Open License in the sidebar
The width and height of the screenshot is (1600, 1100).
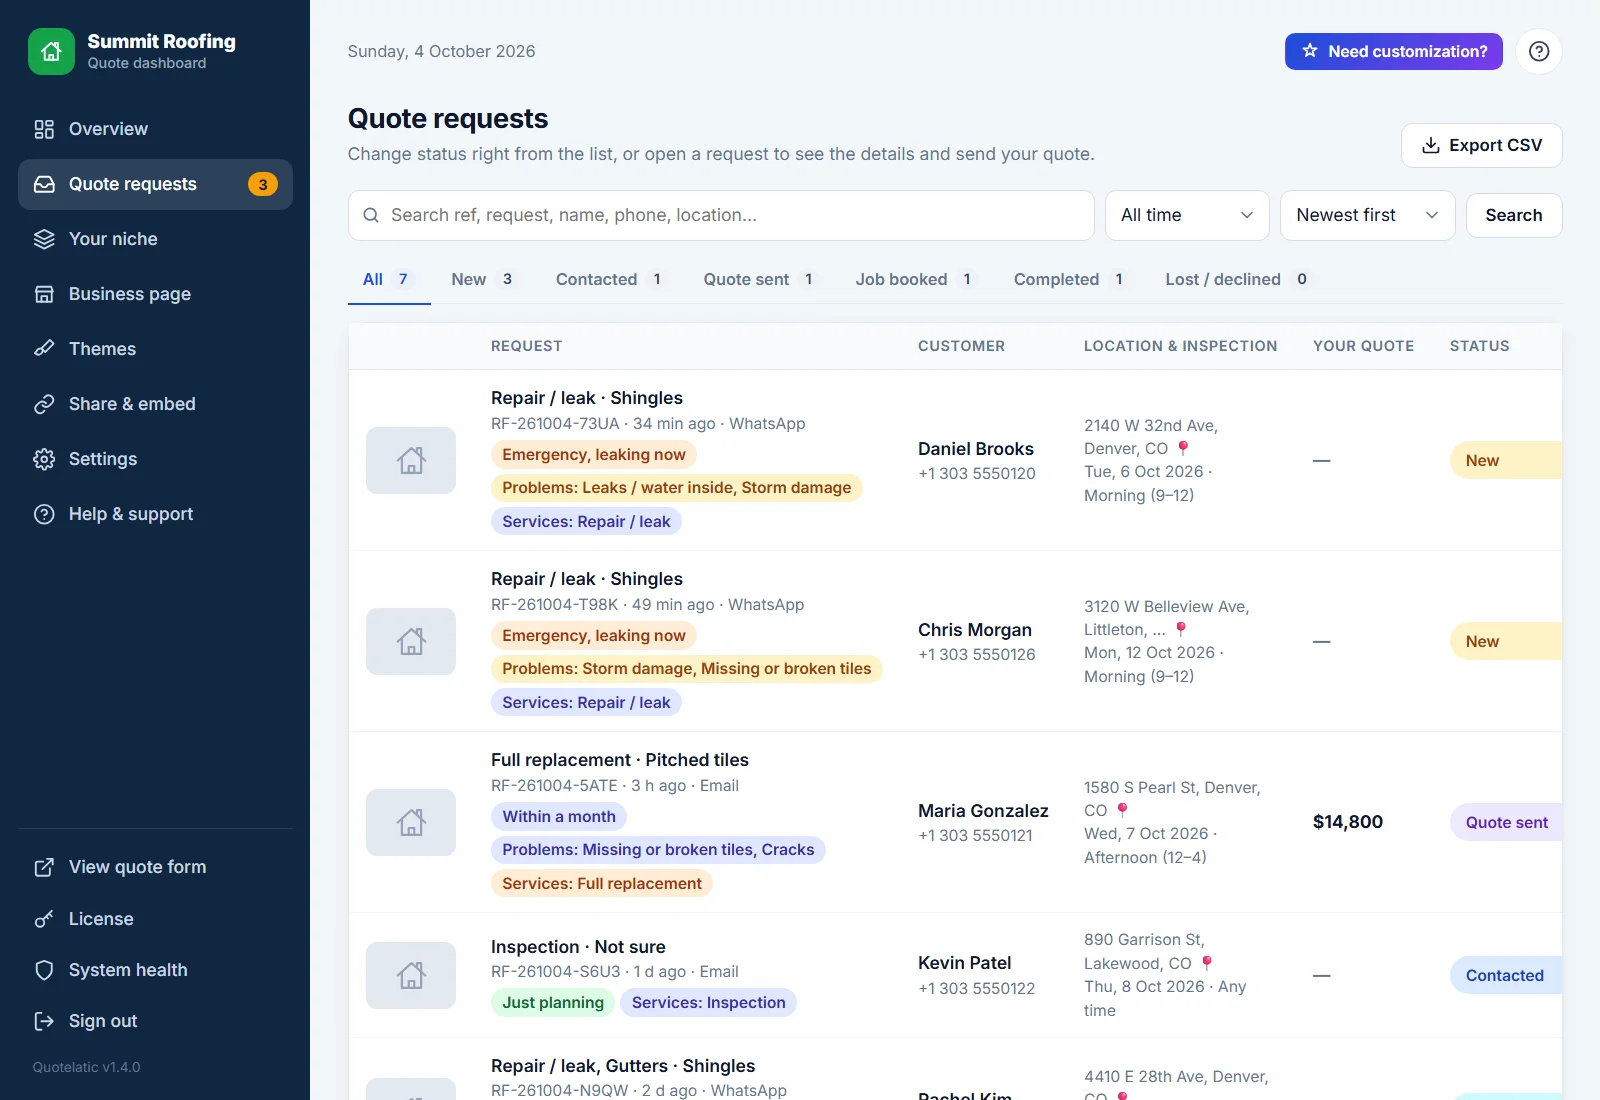[155, 919]
